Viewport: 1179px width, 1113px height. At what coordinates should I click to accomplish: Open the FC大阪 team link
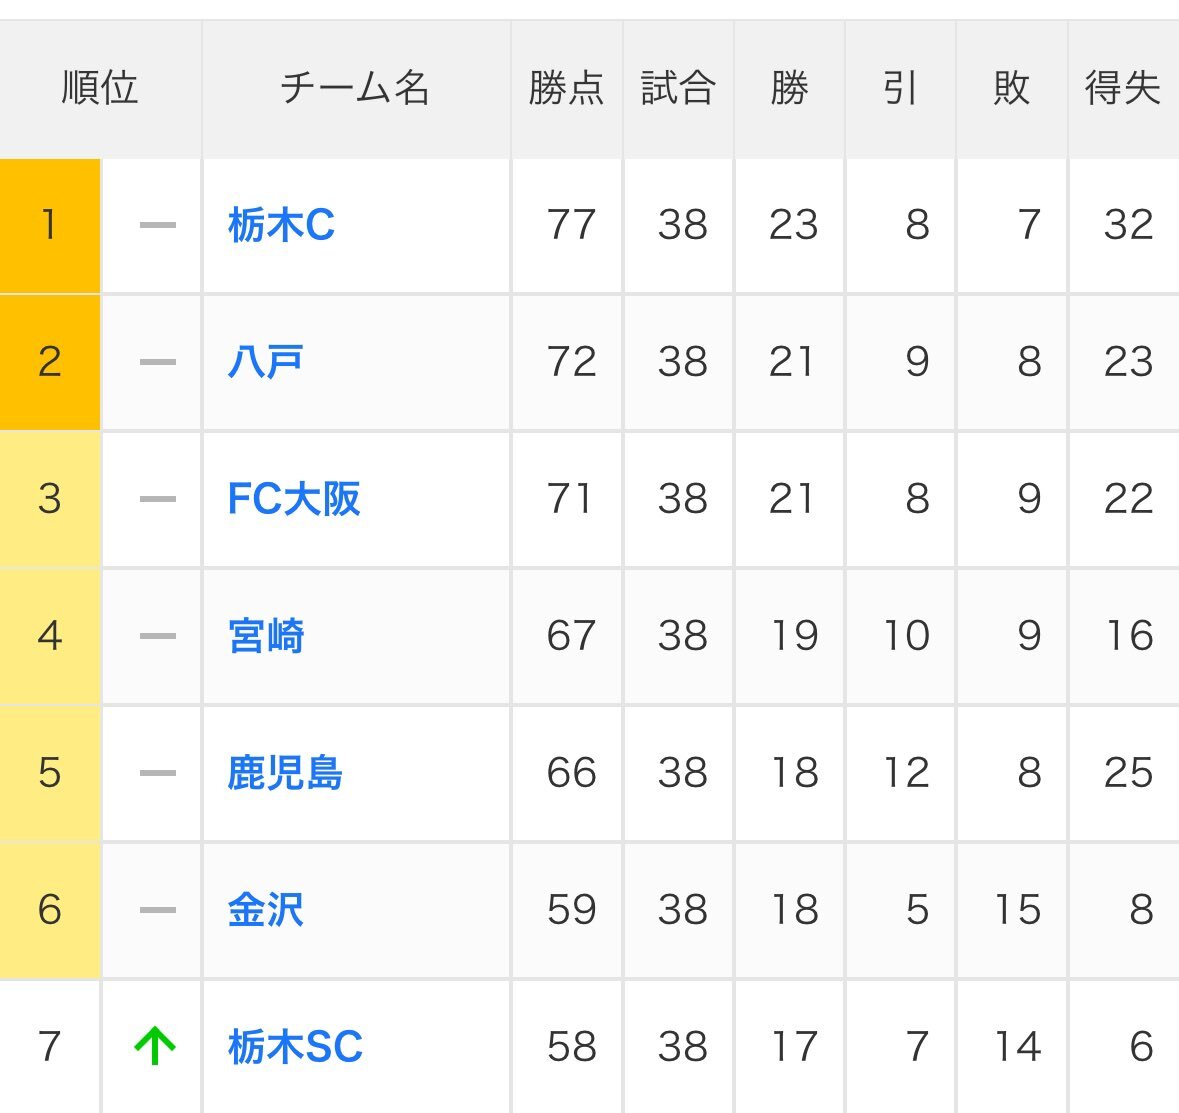pos(293,499)
